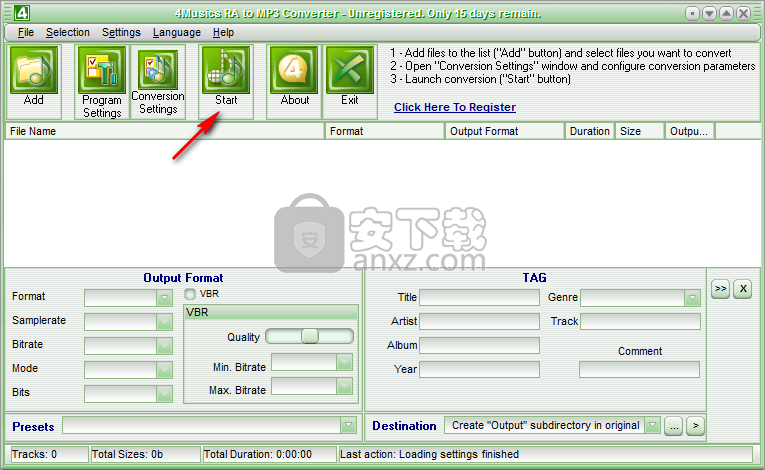
Task: Open the Selection menu
Action: click(68, 33)
